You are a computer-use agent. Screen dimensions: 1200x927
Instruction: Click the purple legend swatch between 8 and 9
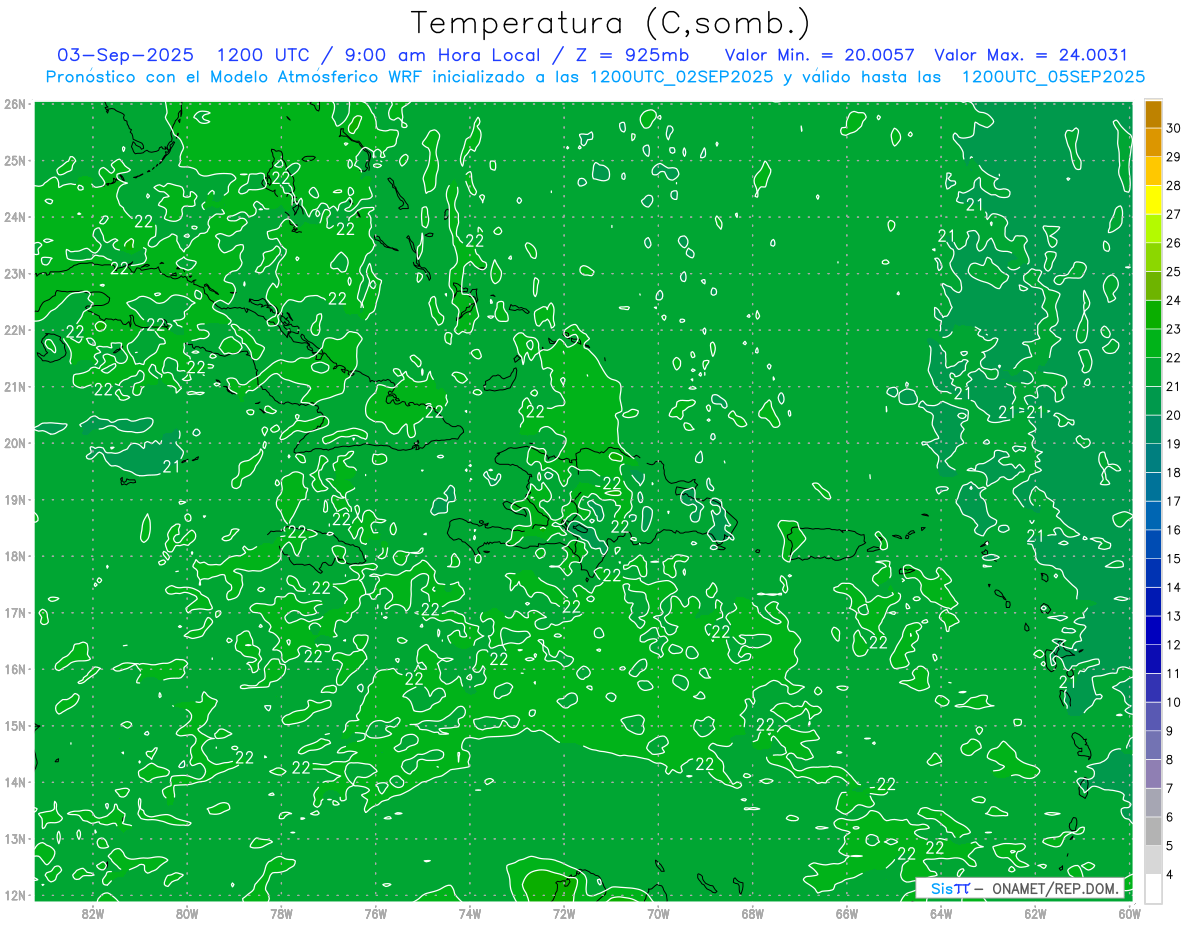click(1153, 745)
